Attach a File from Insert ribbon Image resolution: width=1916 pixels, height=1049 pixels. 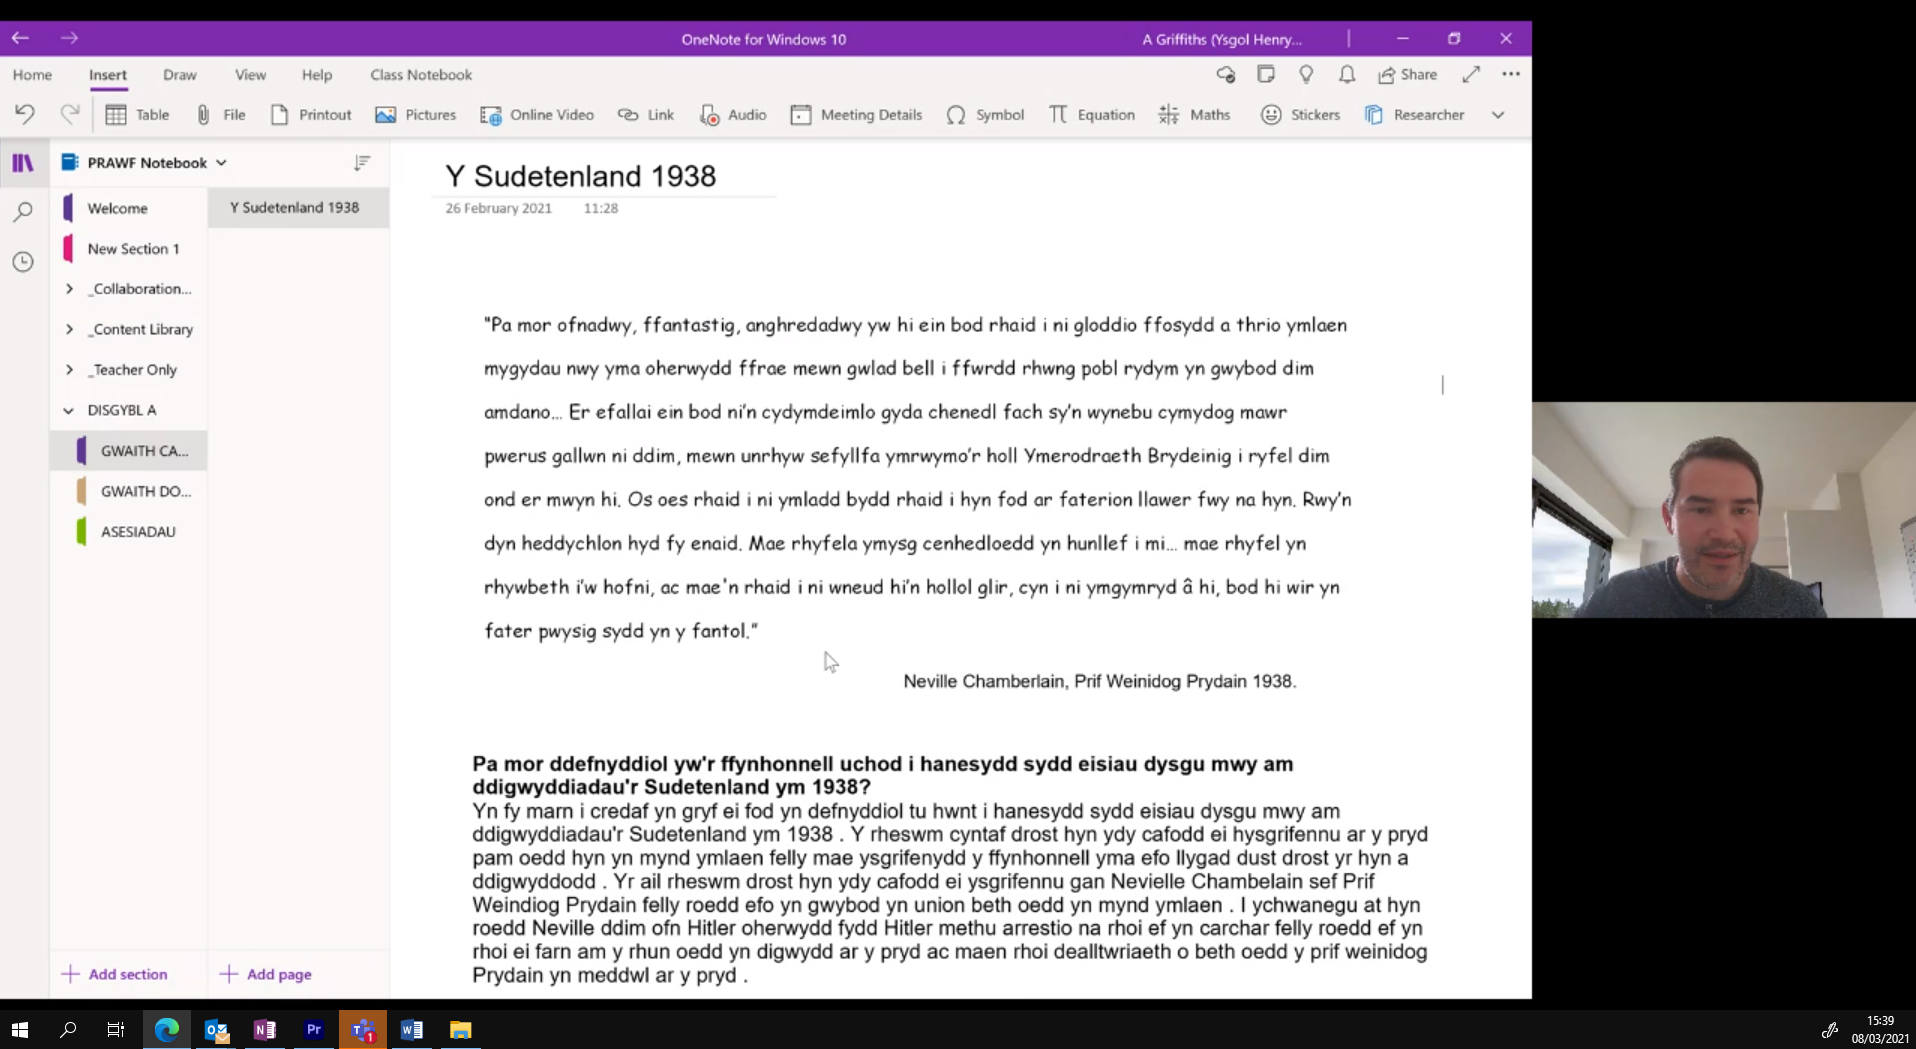[221, 115]
